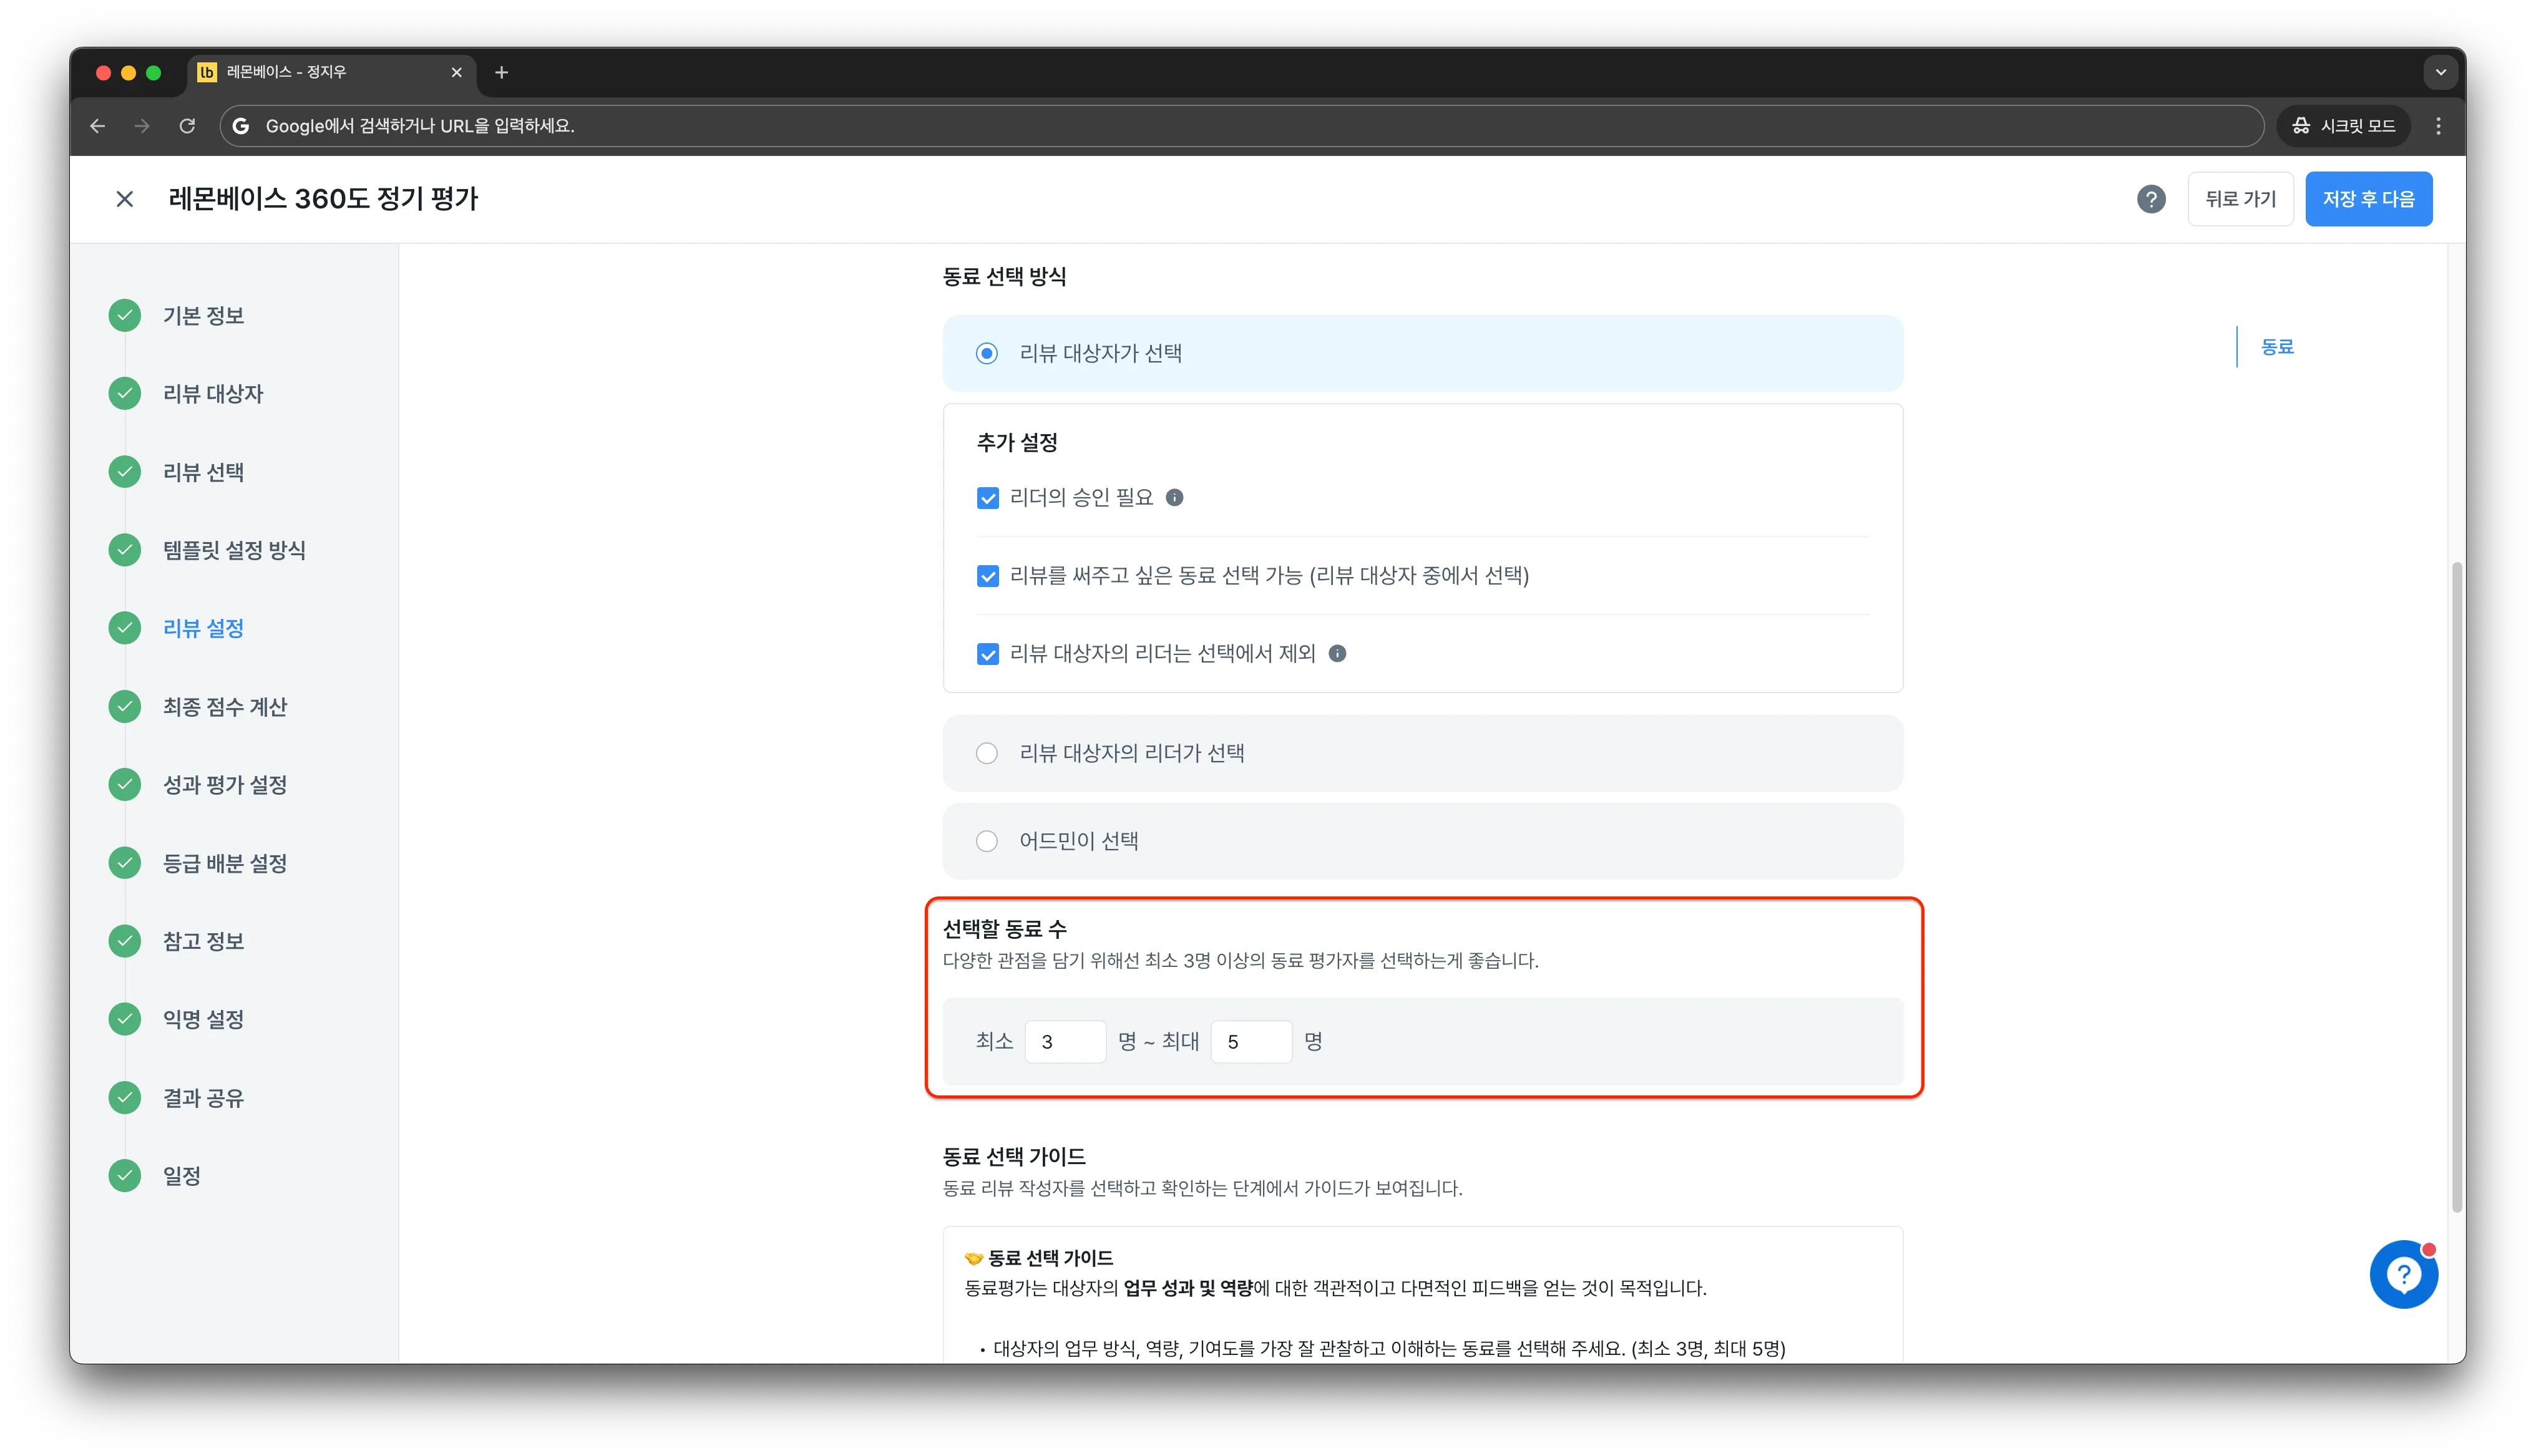
Task: Click the green check icon beside 기본 정보
Action: point(125,315)
